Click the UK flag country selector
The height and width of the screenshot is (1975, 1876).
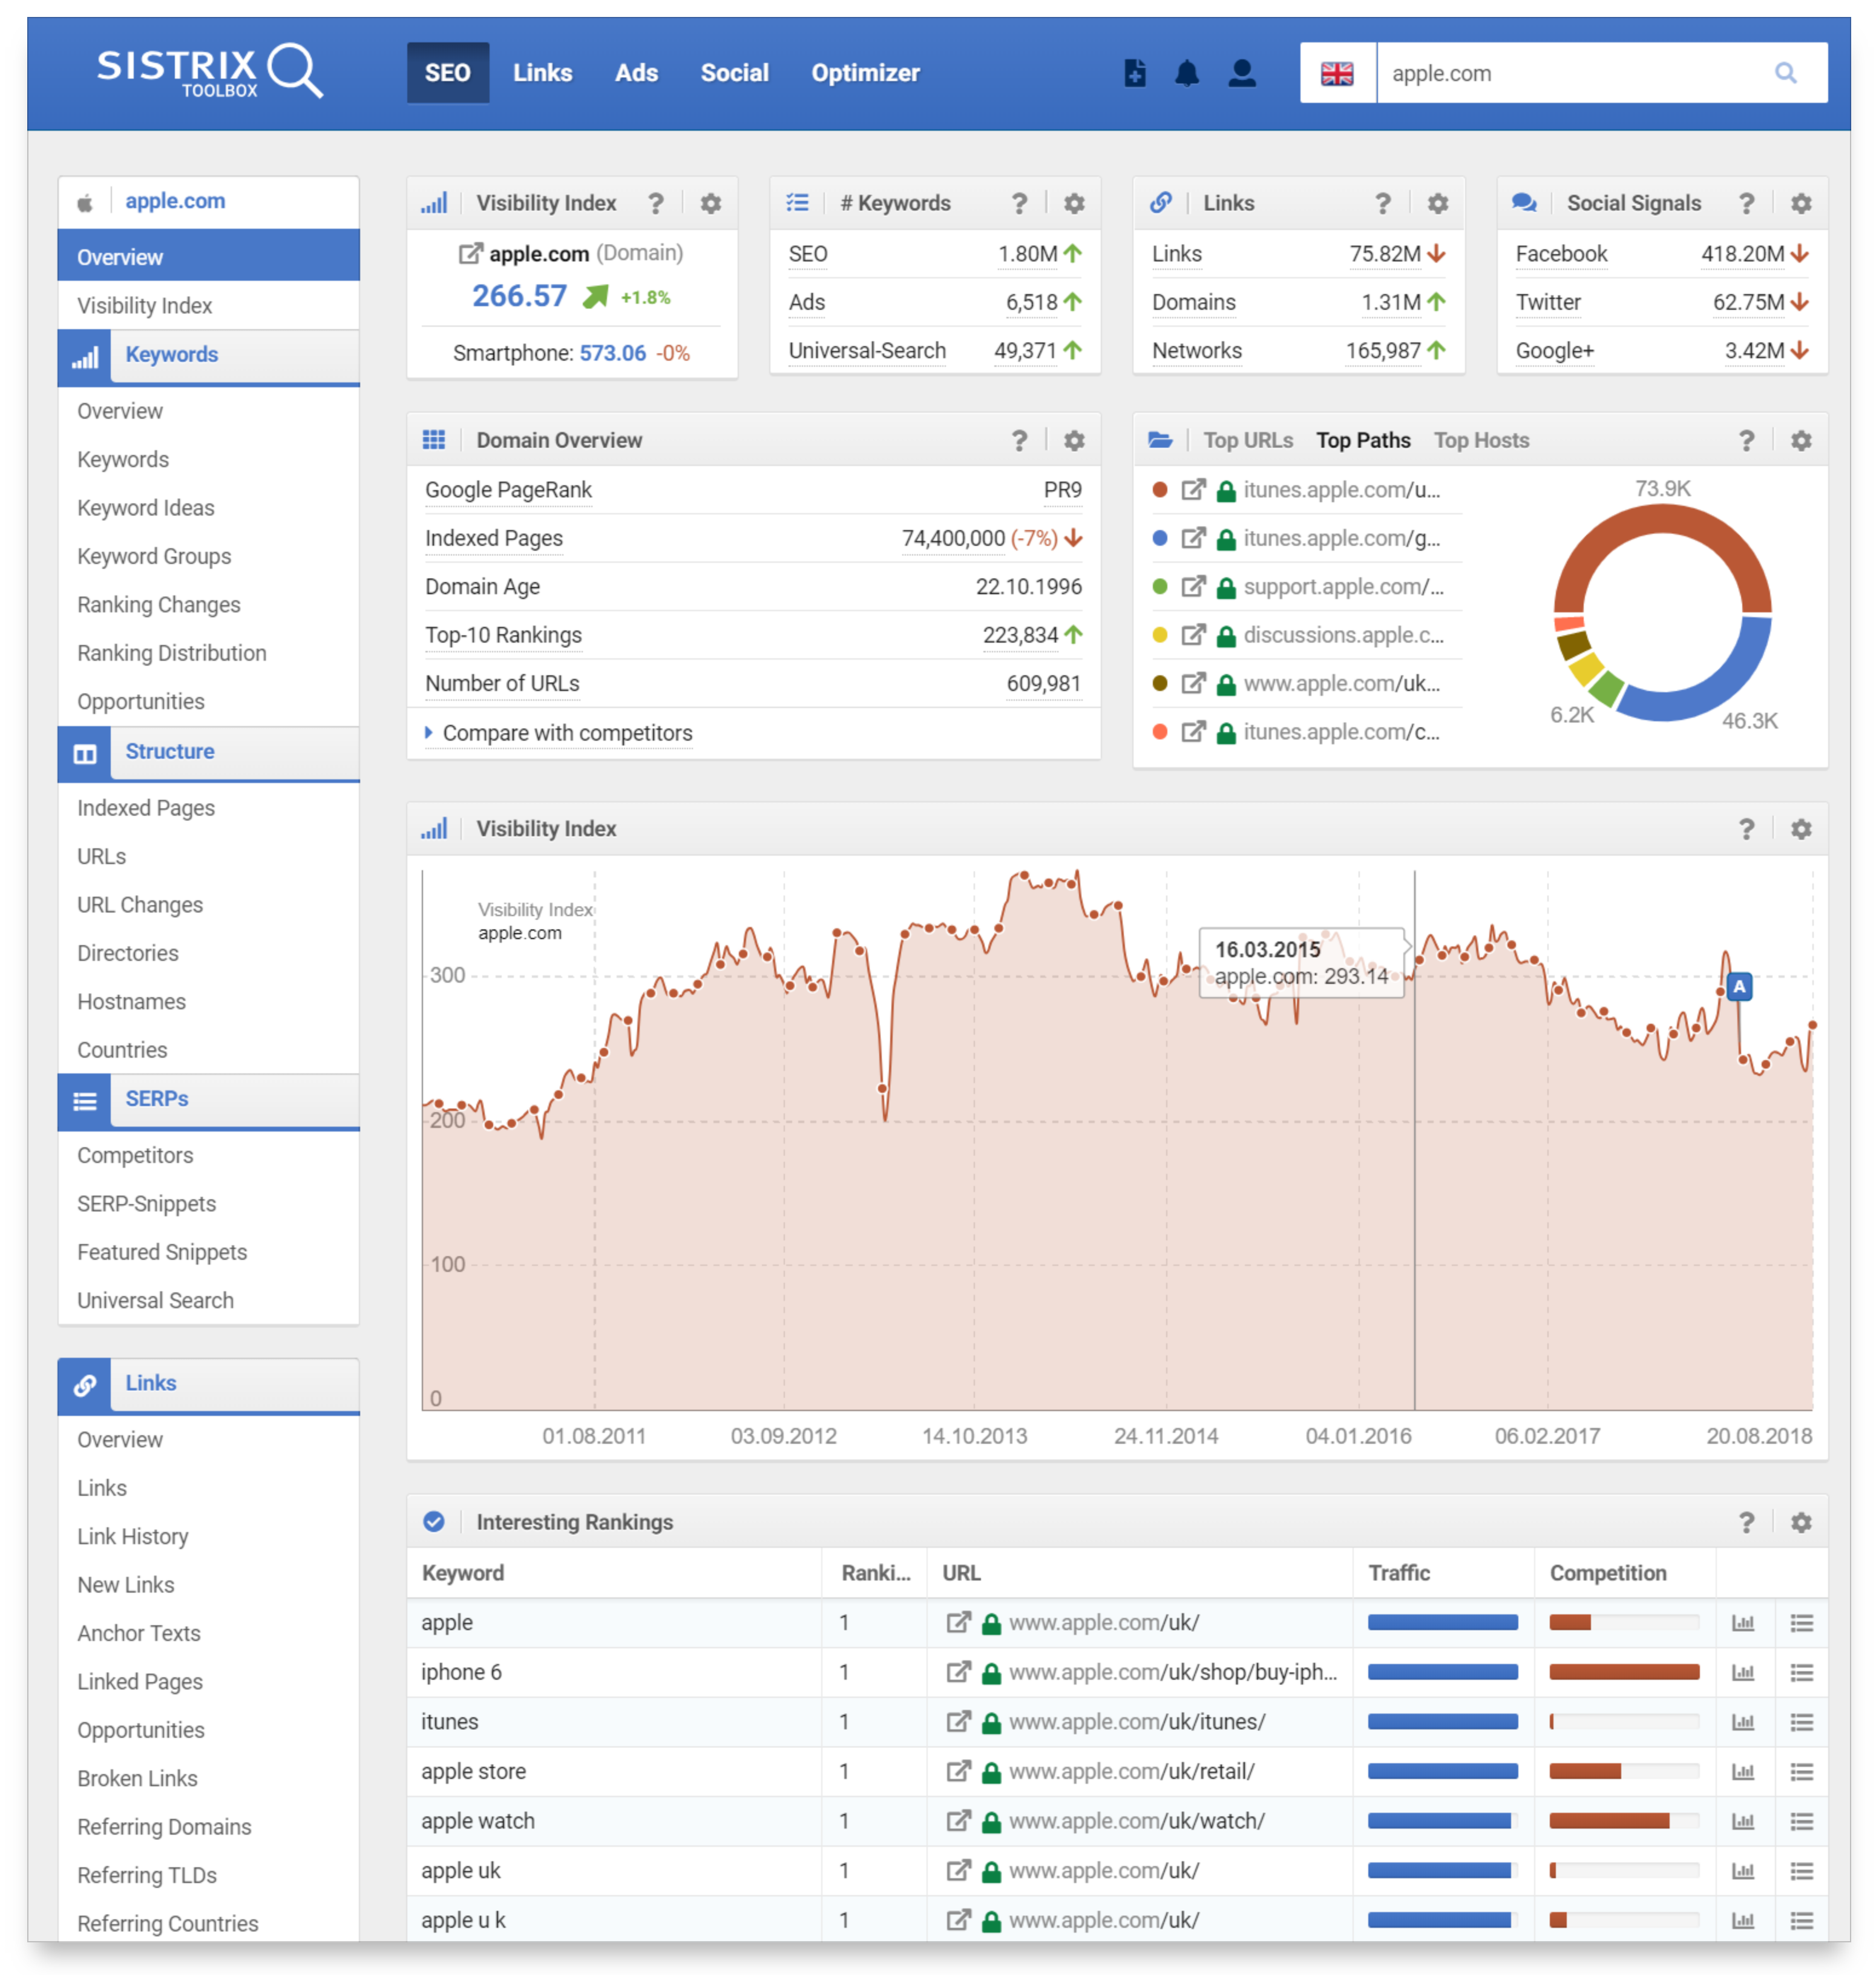click(1337, 73)
